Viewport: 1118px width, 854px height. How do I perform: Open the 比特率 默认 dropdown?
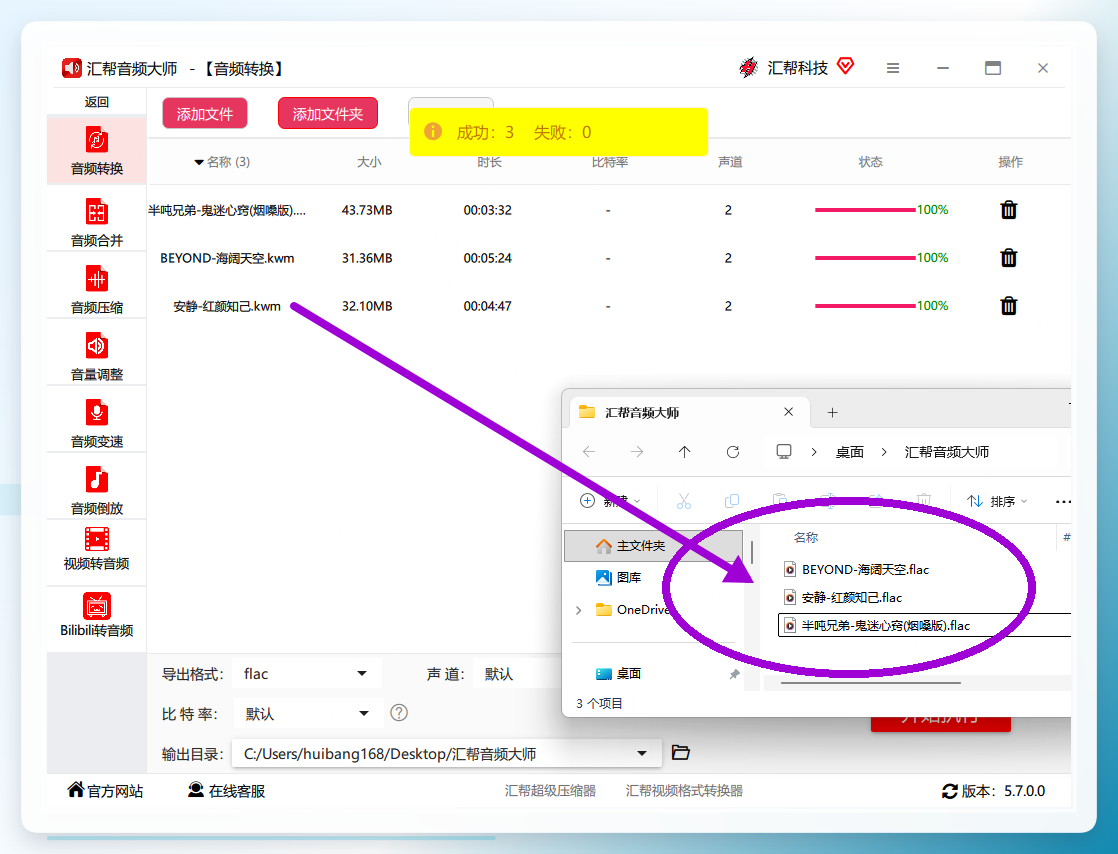pos(307,714)
